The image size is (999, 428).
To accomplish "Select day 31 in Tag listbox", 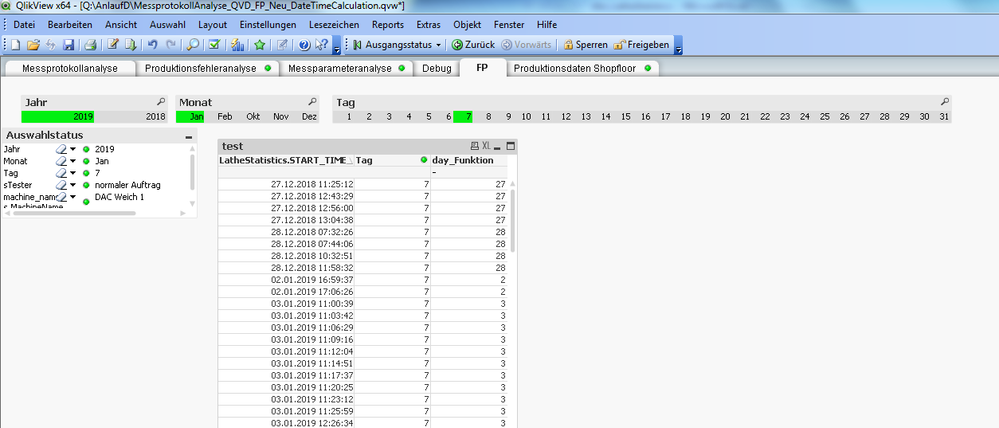I will 944,117.
